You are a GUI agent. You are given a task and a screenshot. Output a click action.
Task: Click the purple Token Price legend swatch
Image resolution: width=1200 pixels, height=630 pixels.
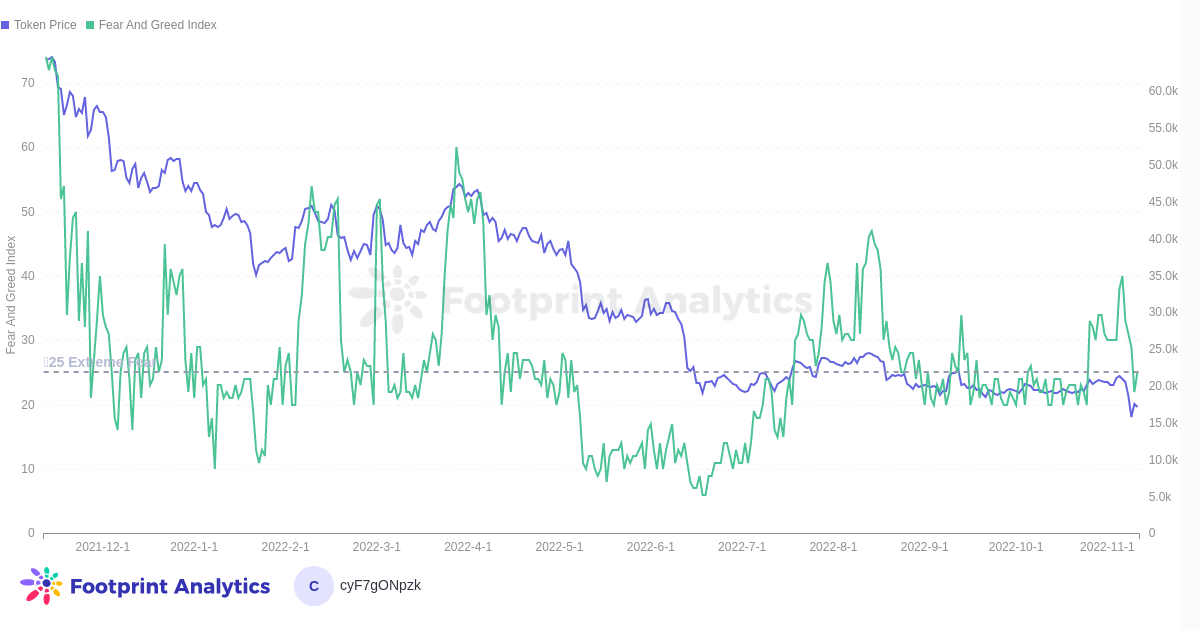(x=5, y=25)
